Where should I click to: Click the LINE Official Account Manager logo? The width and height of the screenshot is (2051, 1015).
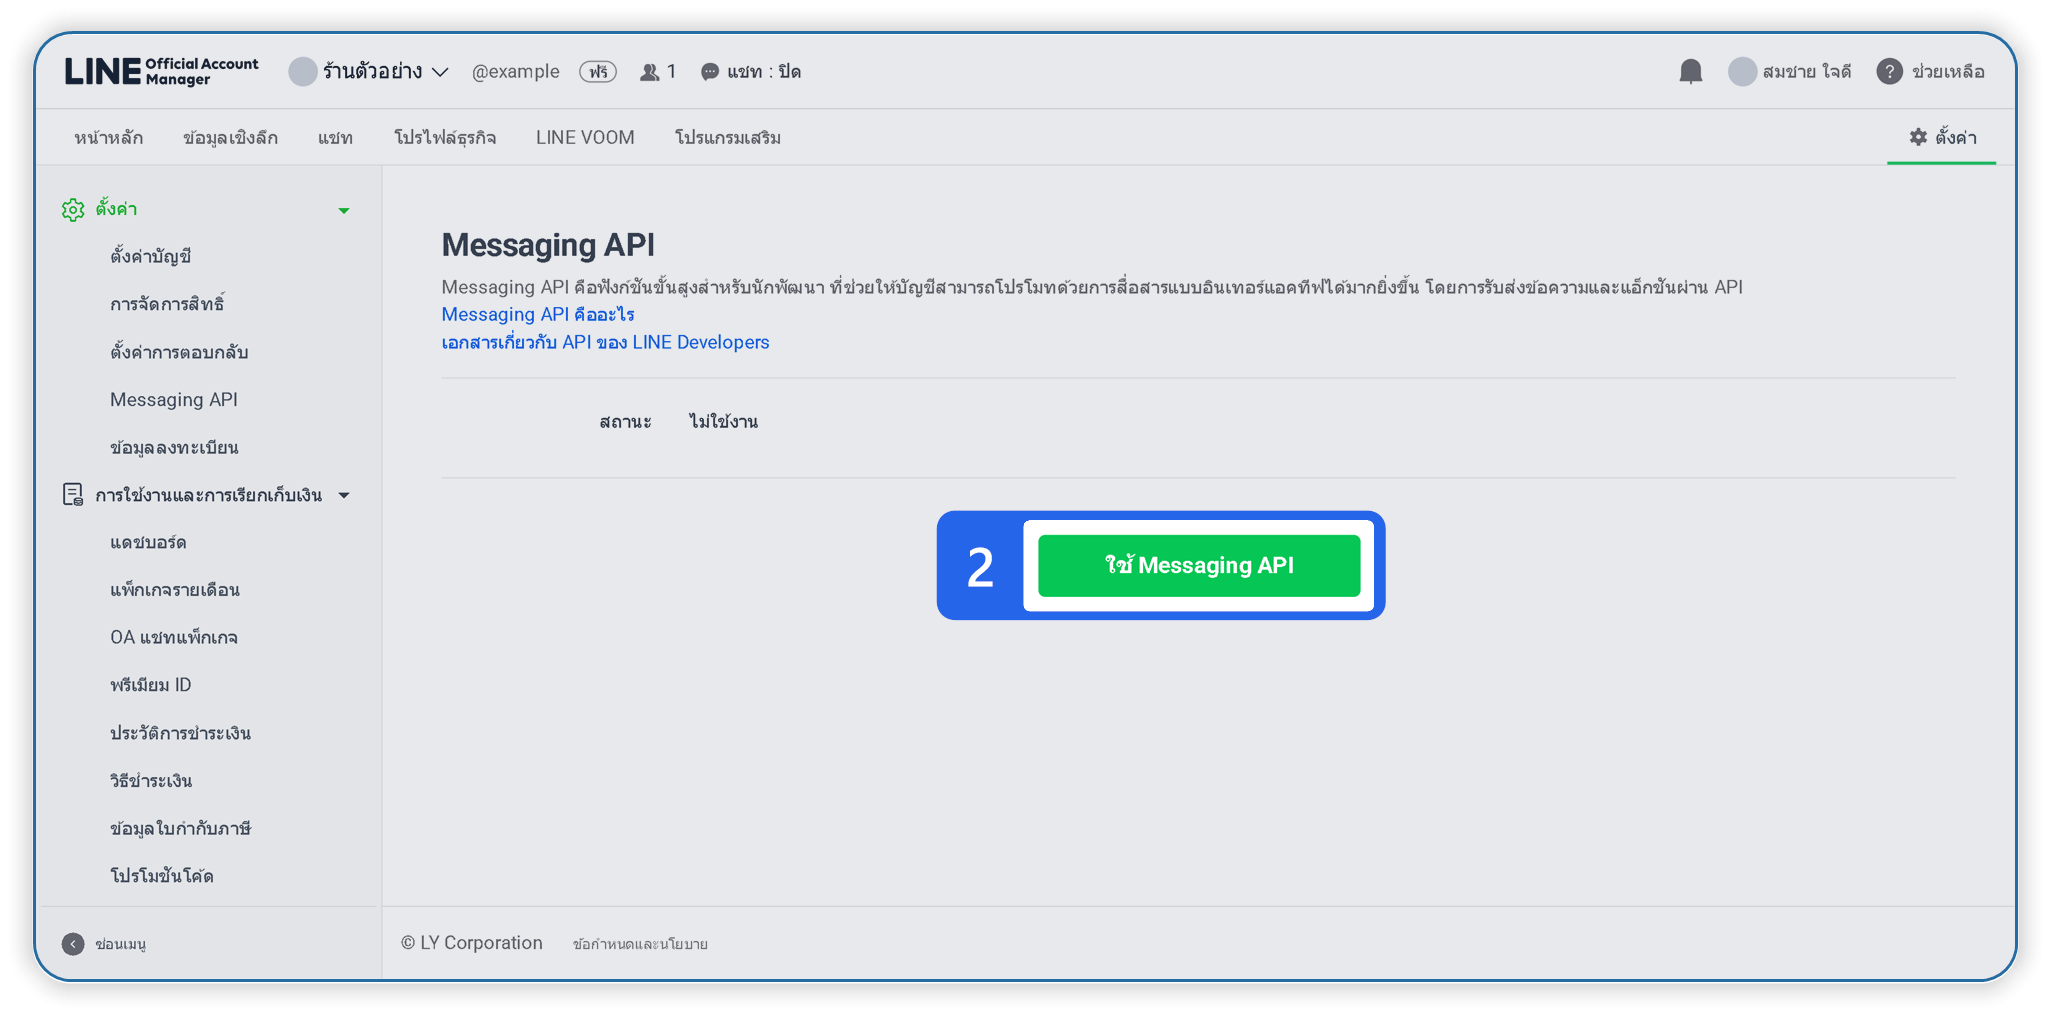pos(162,71)
